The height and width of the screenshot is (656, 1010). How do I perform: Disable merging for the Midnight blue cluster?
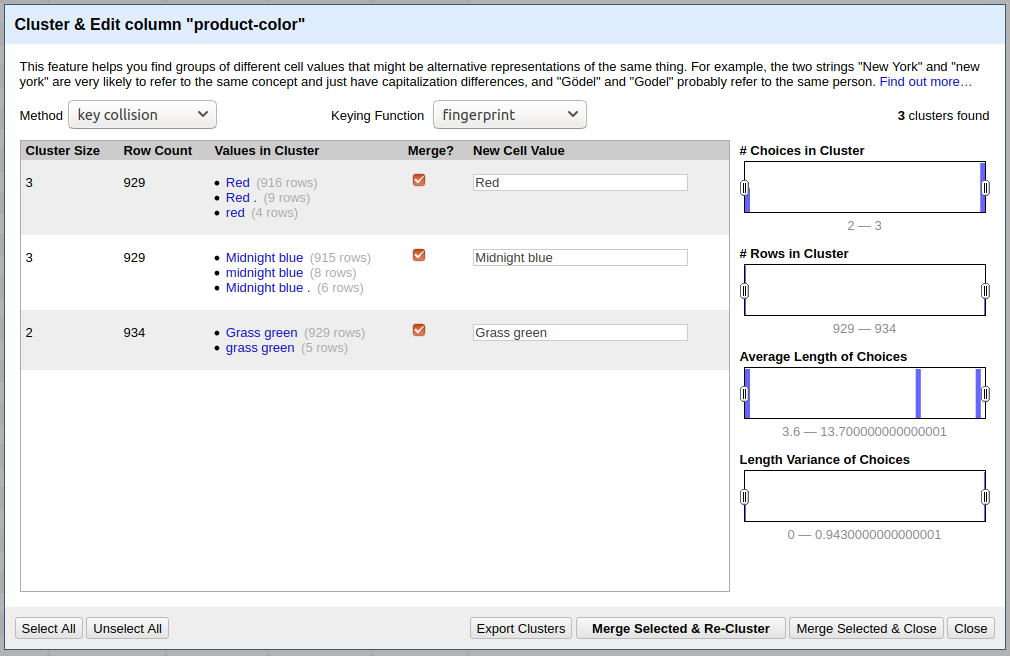(418, 255)
